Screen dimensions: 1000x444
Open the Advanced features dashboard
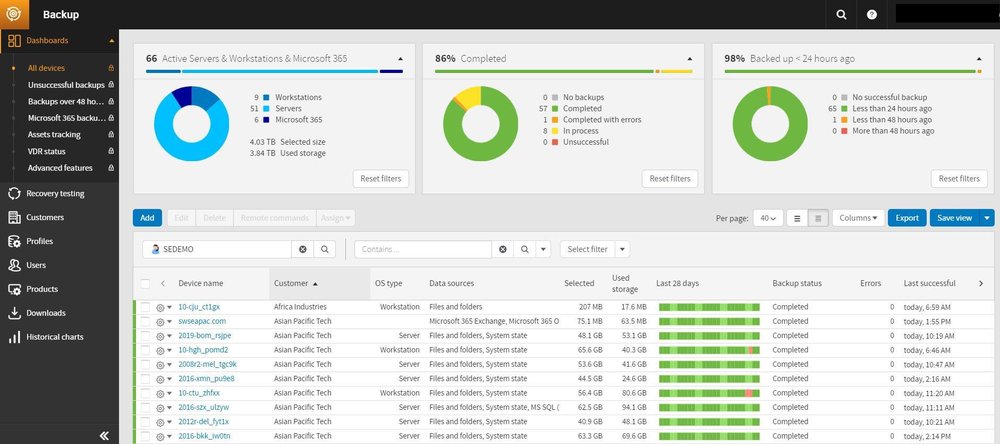pos(60,168)
